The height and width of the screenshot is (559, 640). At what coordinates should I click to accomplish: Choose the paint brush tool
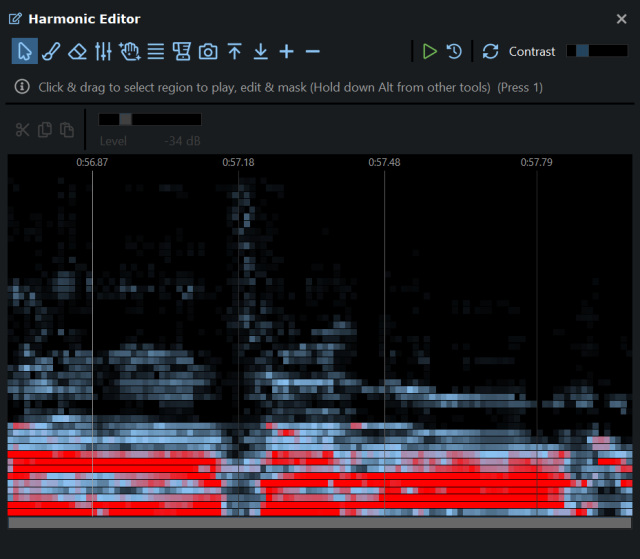(51, 51)
